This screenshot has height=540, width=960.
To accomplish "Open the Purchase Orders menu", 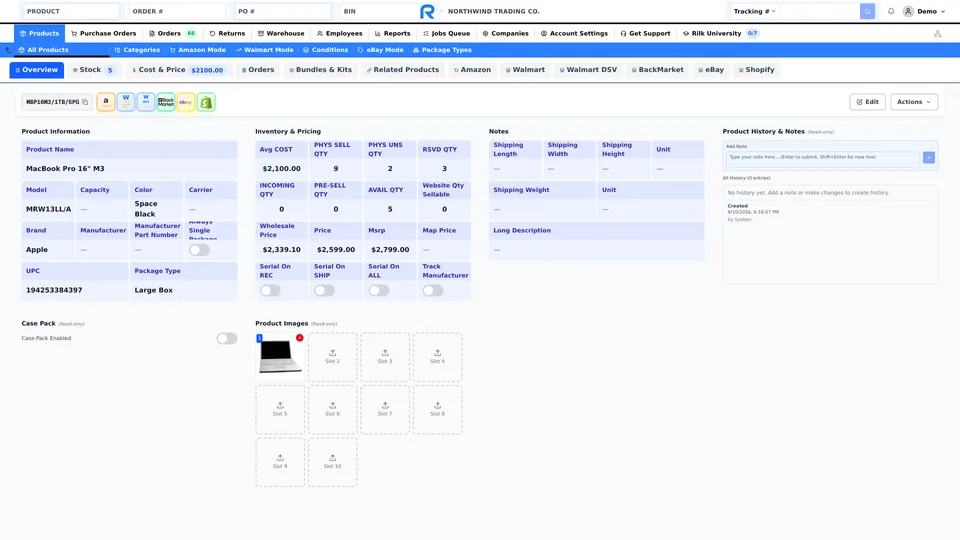I will pyautogui.click(x=103, y=34).
